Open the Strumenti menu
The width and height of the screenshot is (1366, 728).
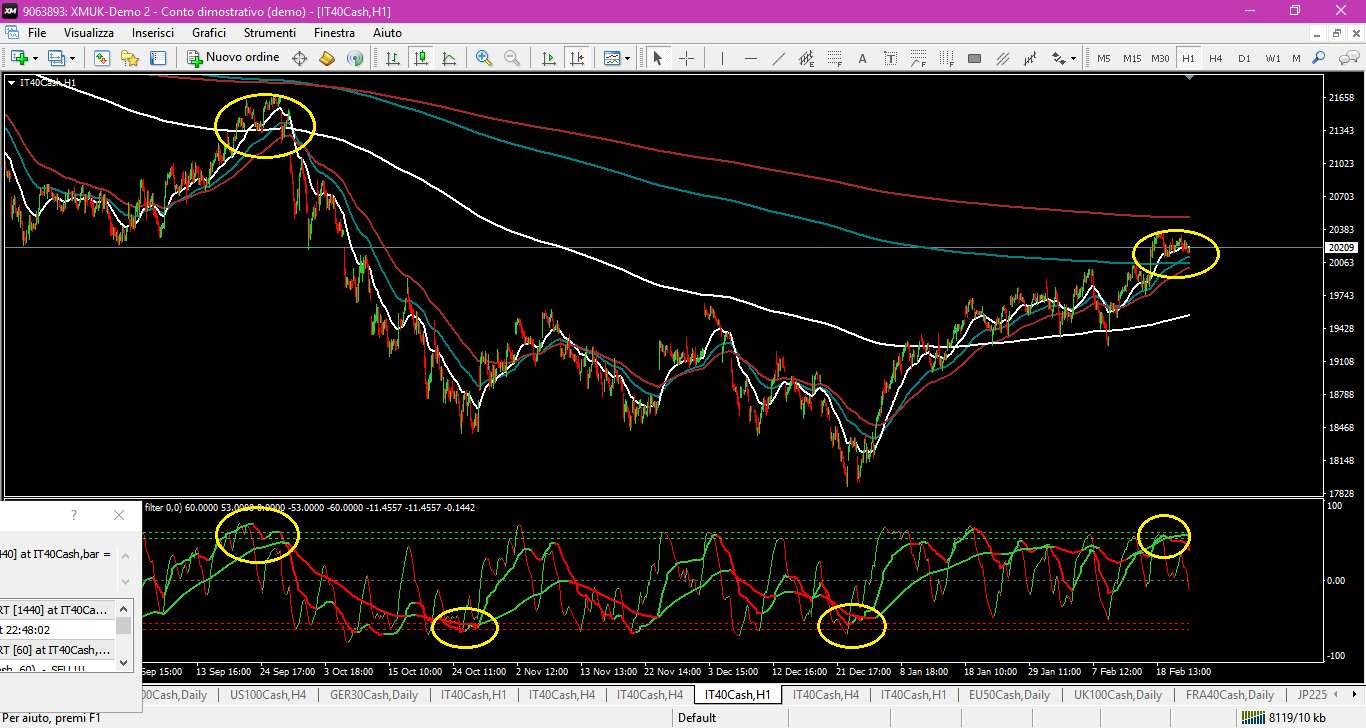270,33
